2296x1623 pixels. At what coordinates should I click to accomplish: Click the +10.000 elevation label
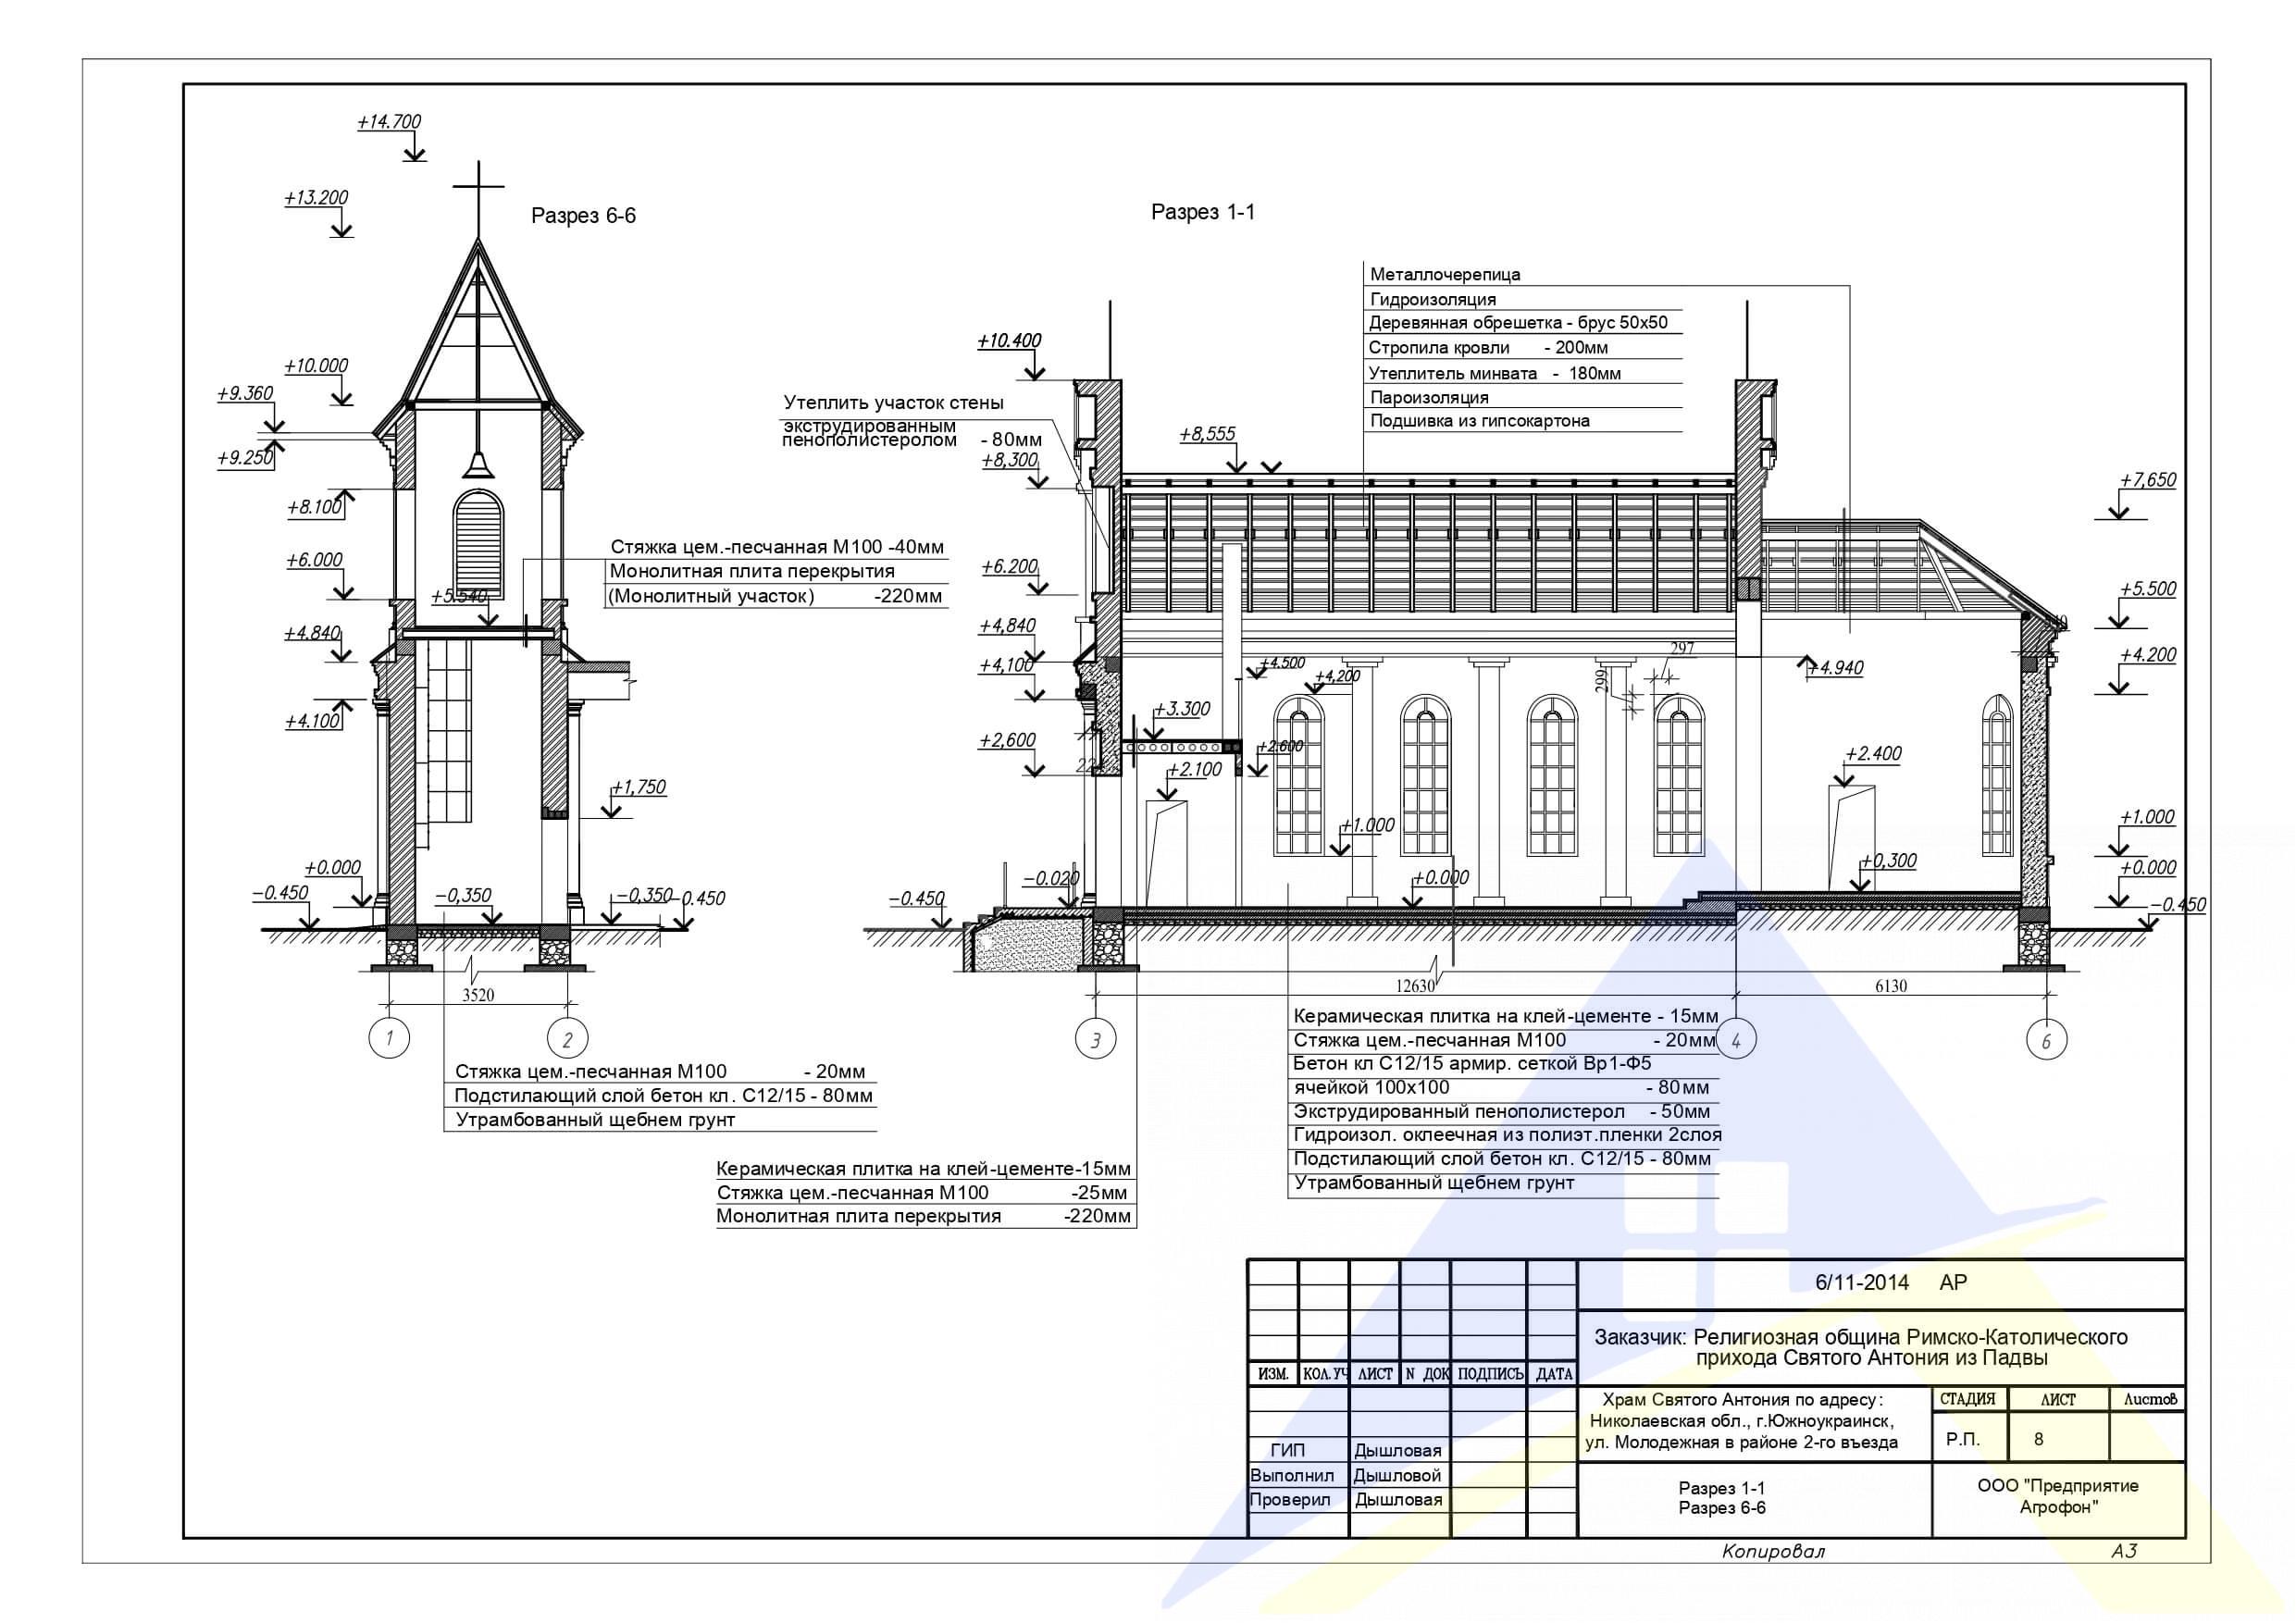point(316,366)
